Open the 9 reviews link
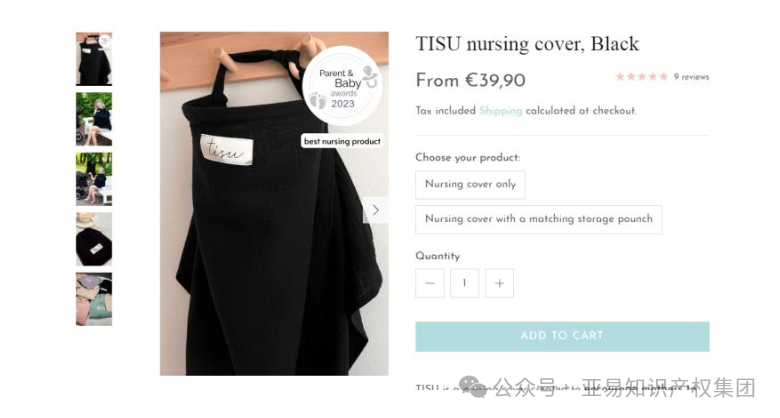780x418 pixels. tap(691, 77)
